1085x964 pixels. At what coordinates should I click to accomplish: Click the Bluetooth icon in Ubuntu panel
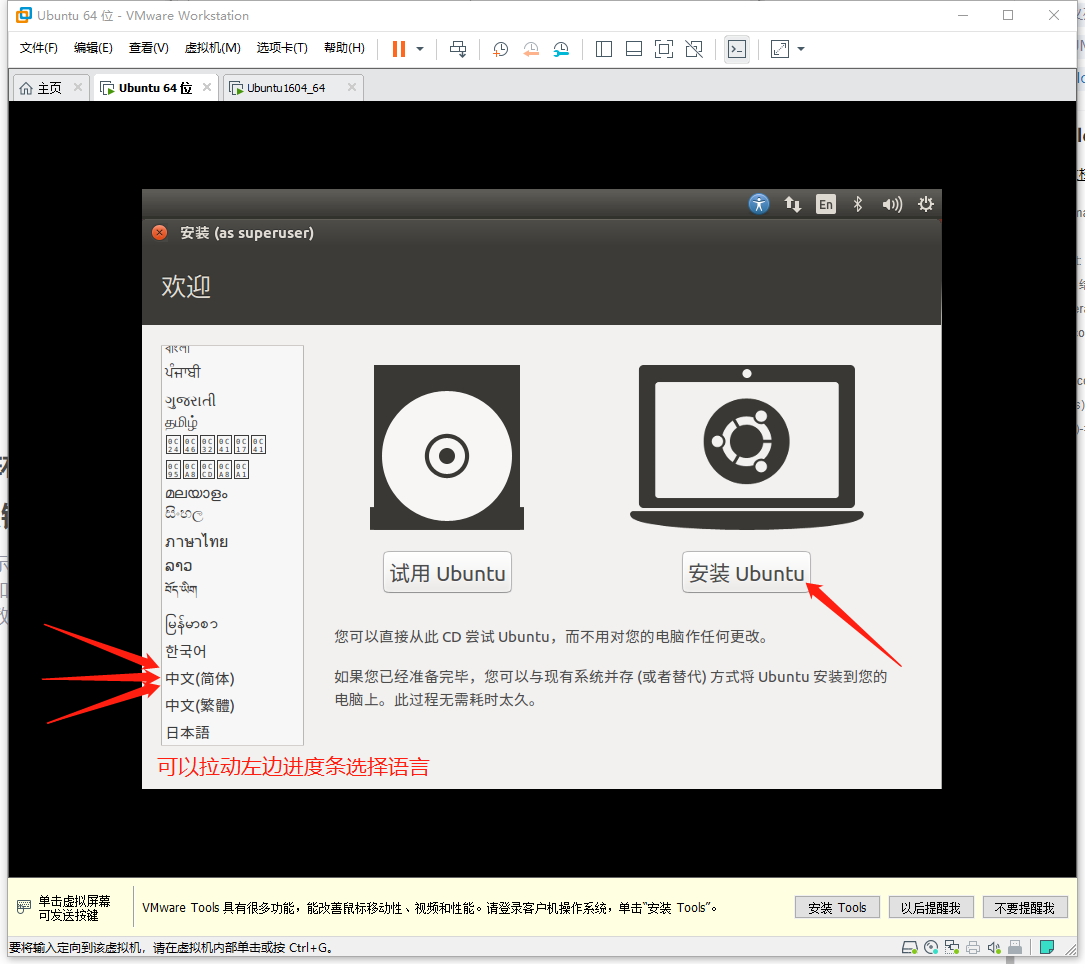(857, 204)
